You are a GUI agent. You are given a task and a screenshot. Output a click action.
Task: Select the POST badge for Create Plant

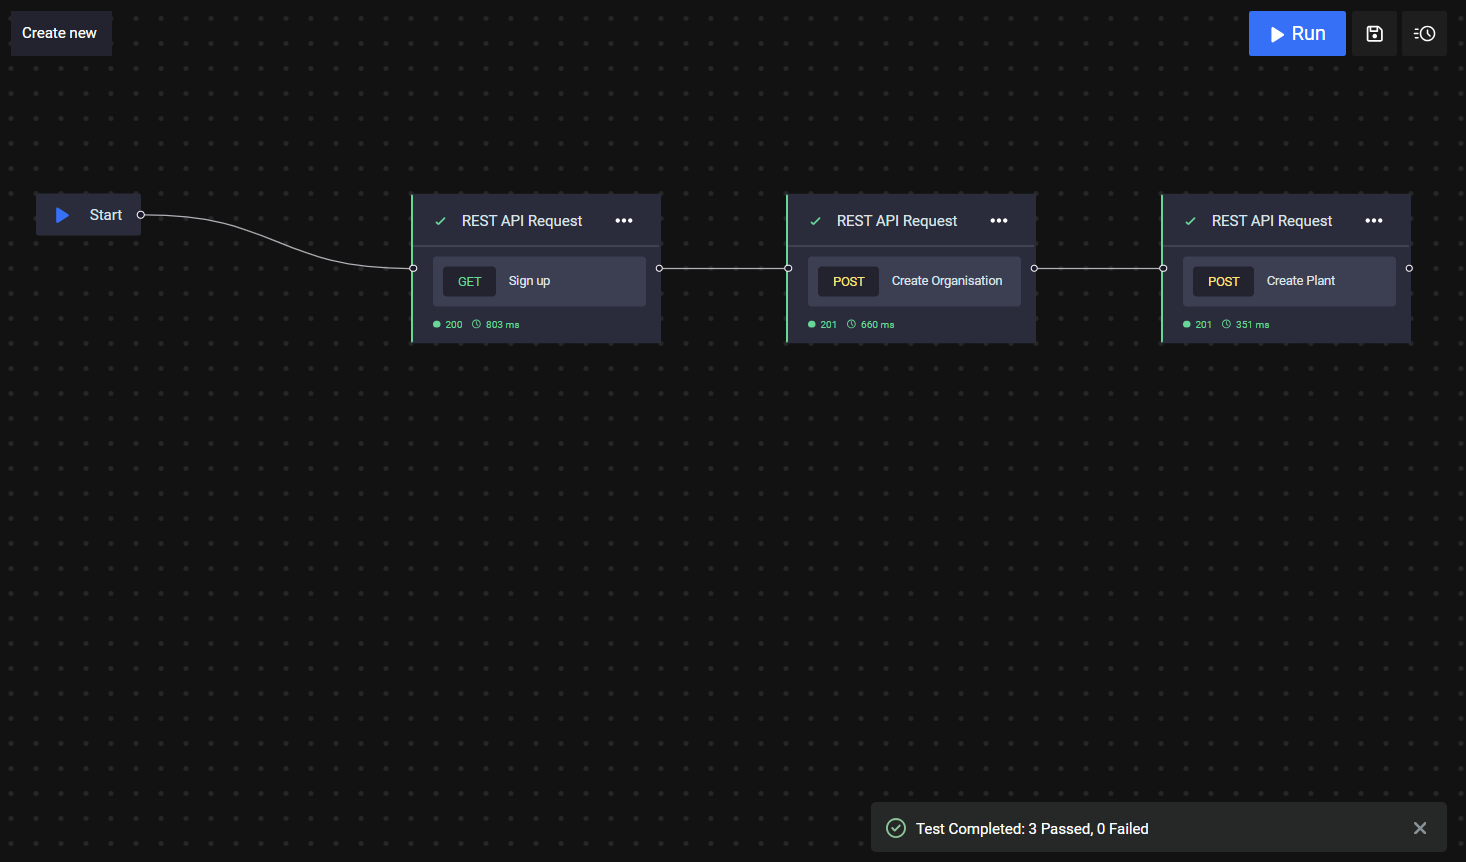[x=1223, y=282]
